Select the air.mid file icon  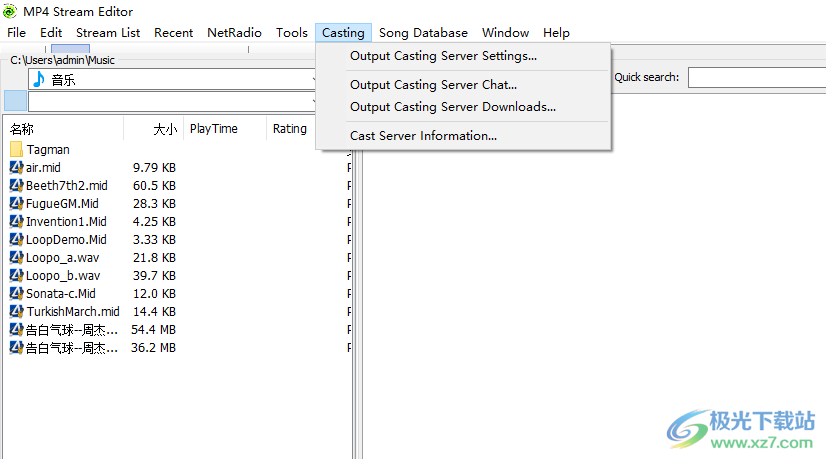[x=16, y=168]
